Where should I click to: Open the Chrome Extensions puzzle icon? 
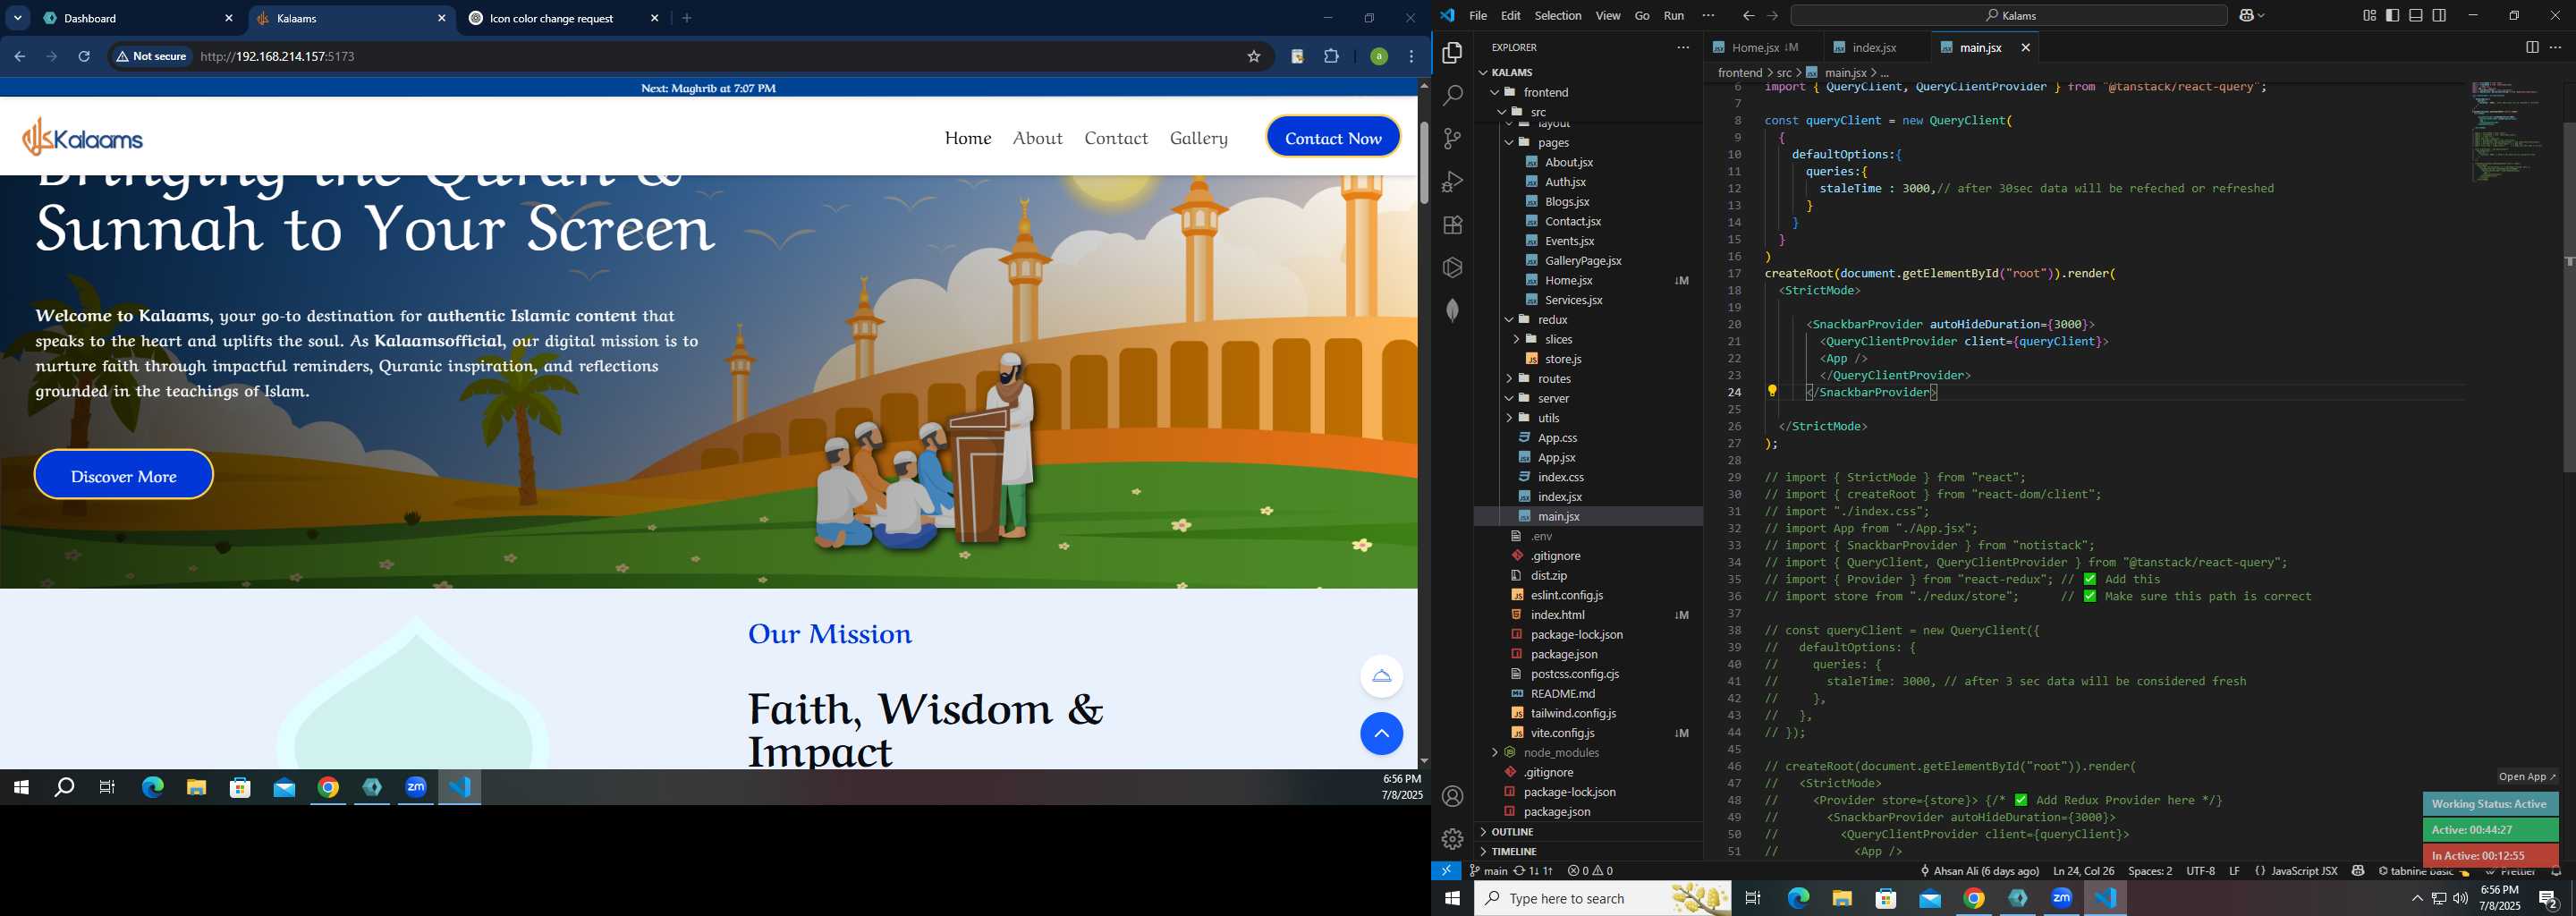click(x=1331, y=57)
